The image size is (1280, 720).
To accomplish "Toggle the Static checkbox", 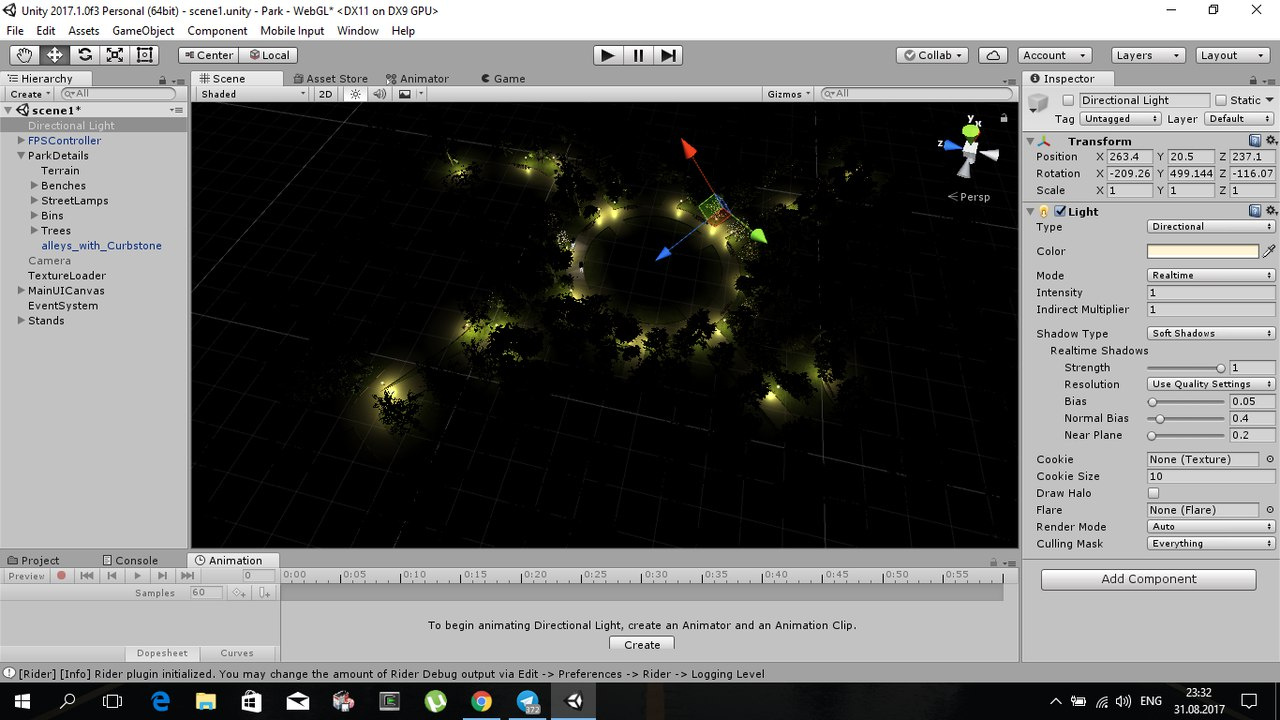I will 1221,100.
